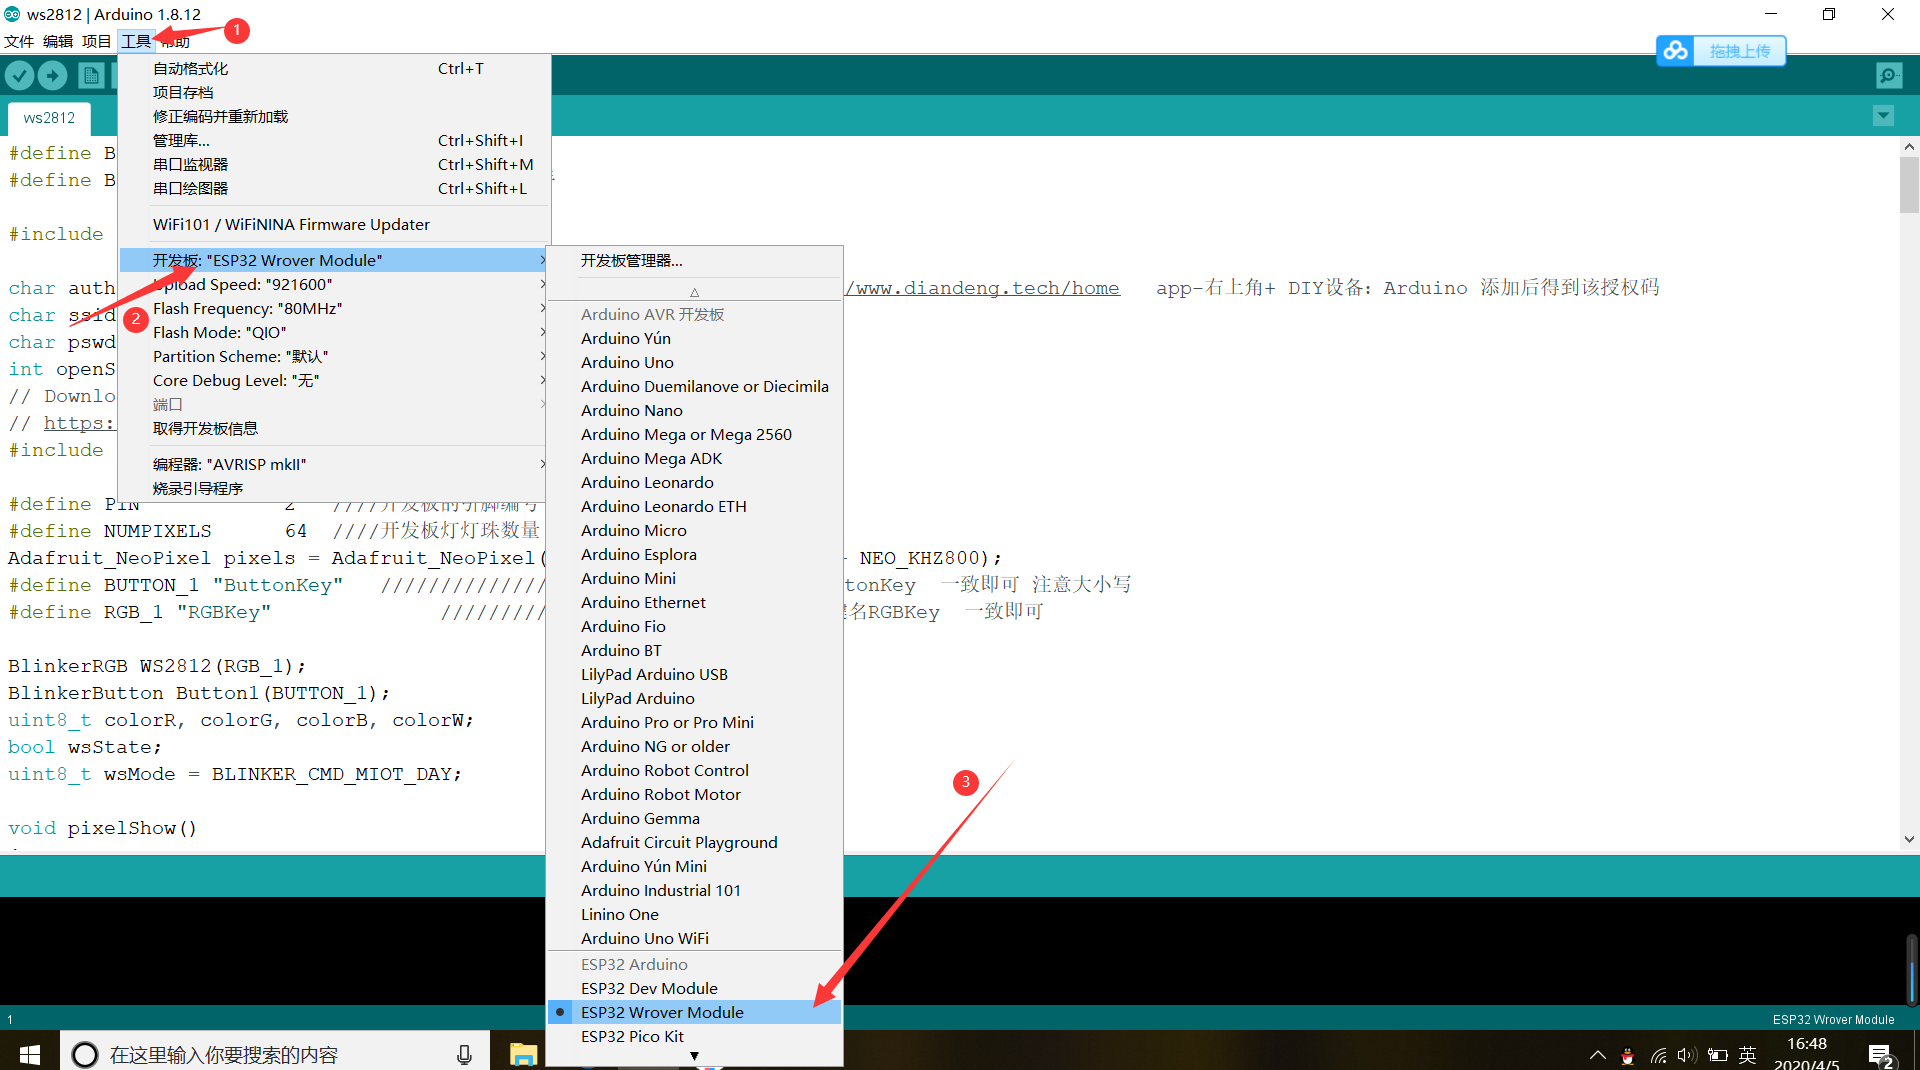Click the 工具 menu
Screen dimensions: 1920x1070
click(136, 41)
